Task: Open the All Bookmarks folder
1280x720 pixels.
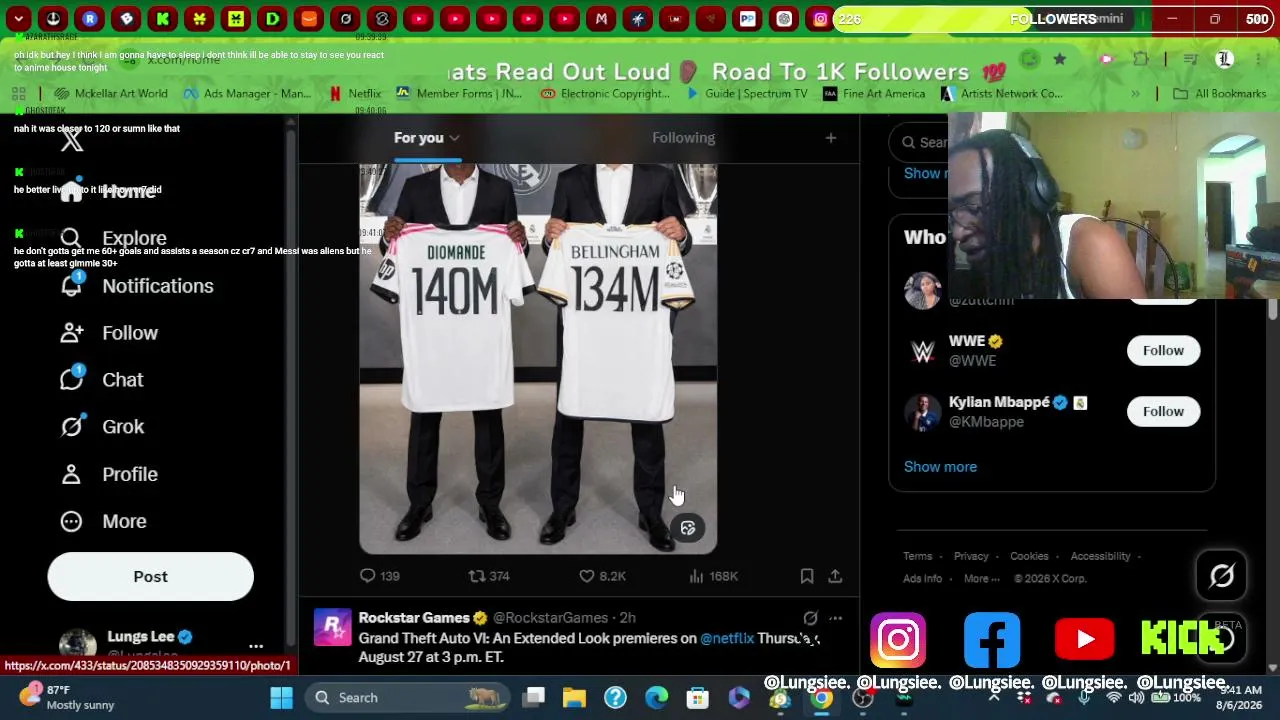Action: coord(1219,94)
